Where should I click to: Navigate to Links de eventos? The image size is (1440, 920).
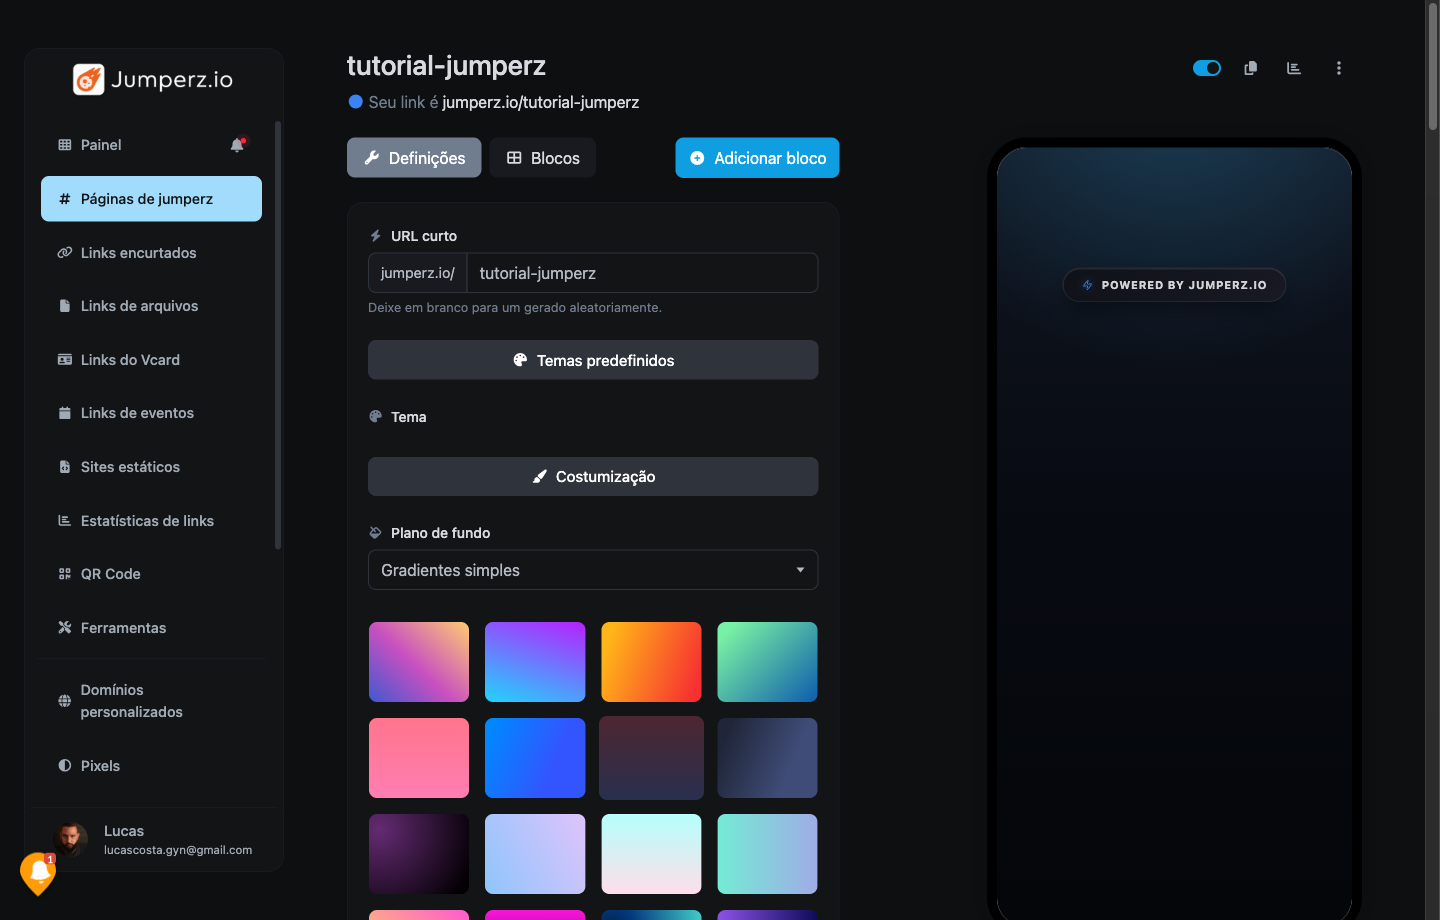coord(151,413)
